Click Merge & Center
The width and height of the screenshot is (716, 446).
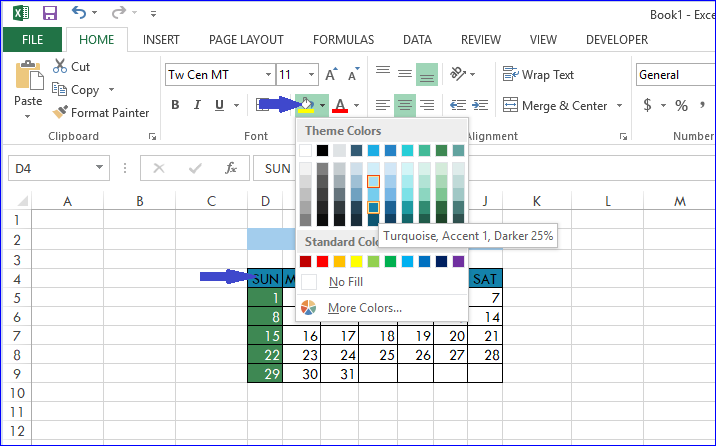pyautogui.click(x=555, y=105)
